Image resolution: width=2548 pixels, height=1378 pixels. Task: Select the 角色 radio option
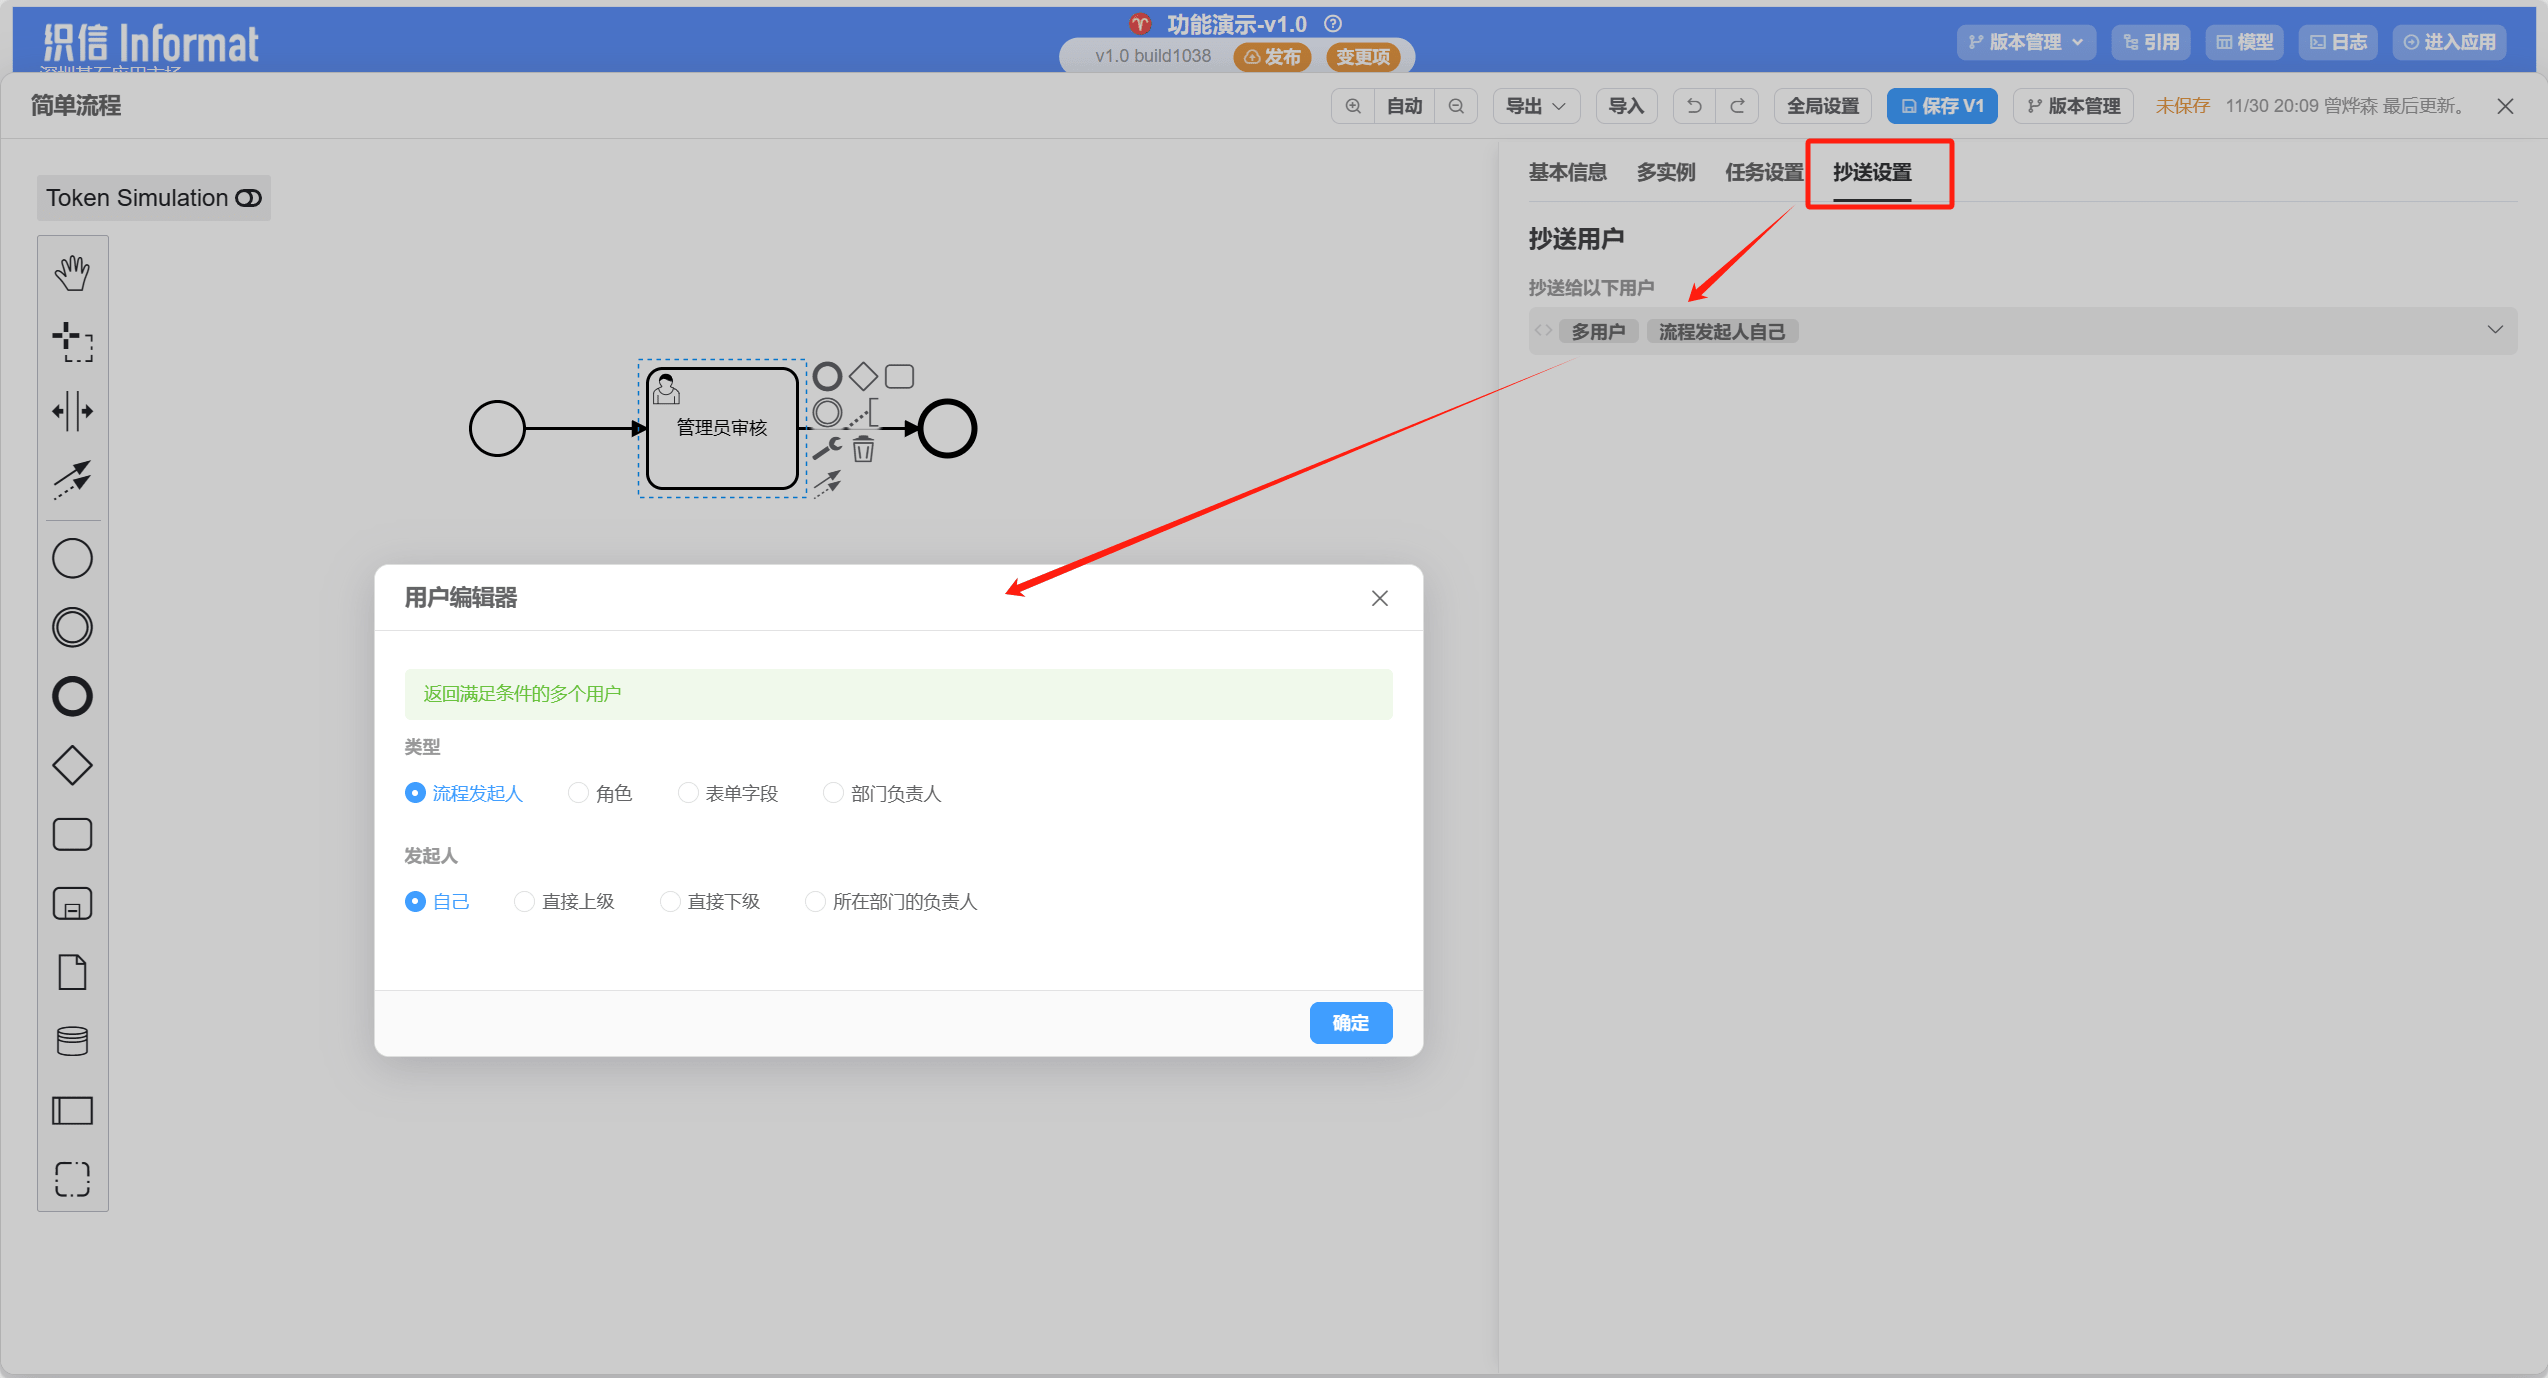point(579,793)
